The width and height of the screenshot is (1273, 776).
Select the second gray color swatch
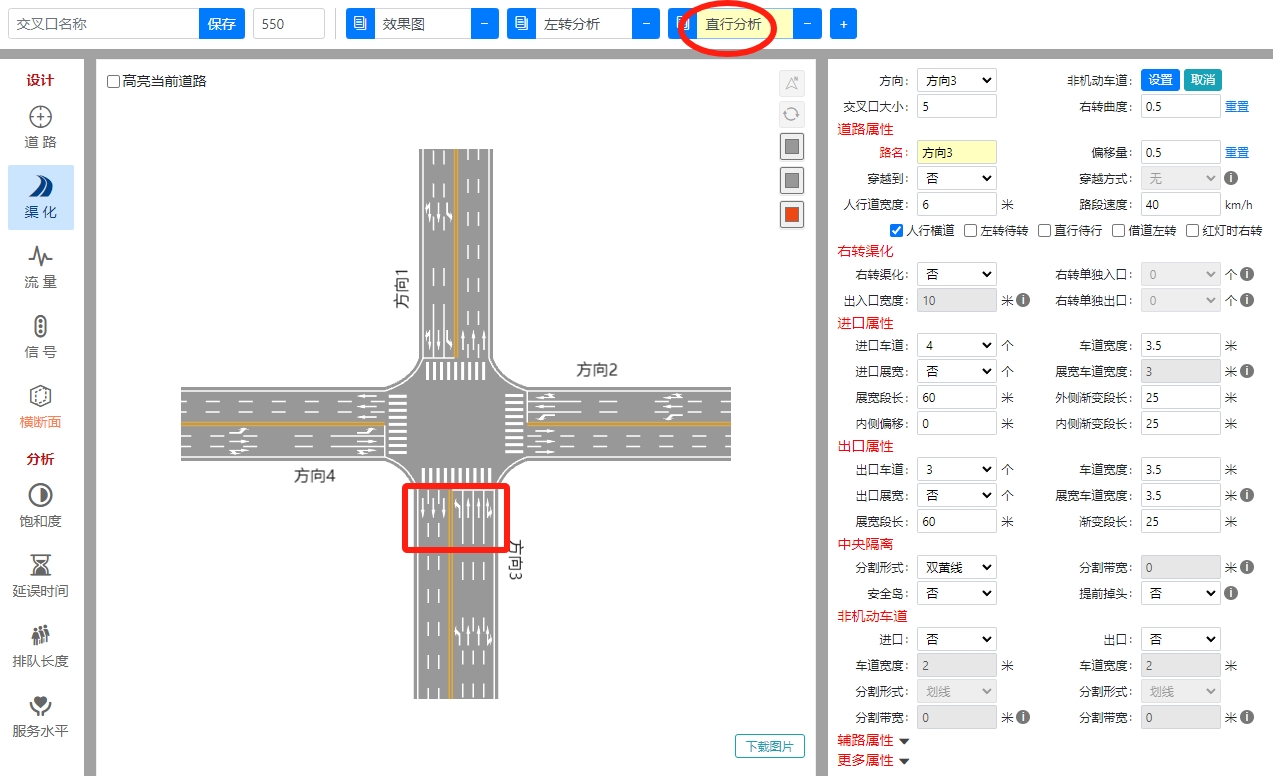(792, 181)
